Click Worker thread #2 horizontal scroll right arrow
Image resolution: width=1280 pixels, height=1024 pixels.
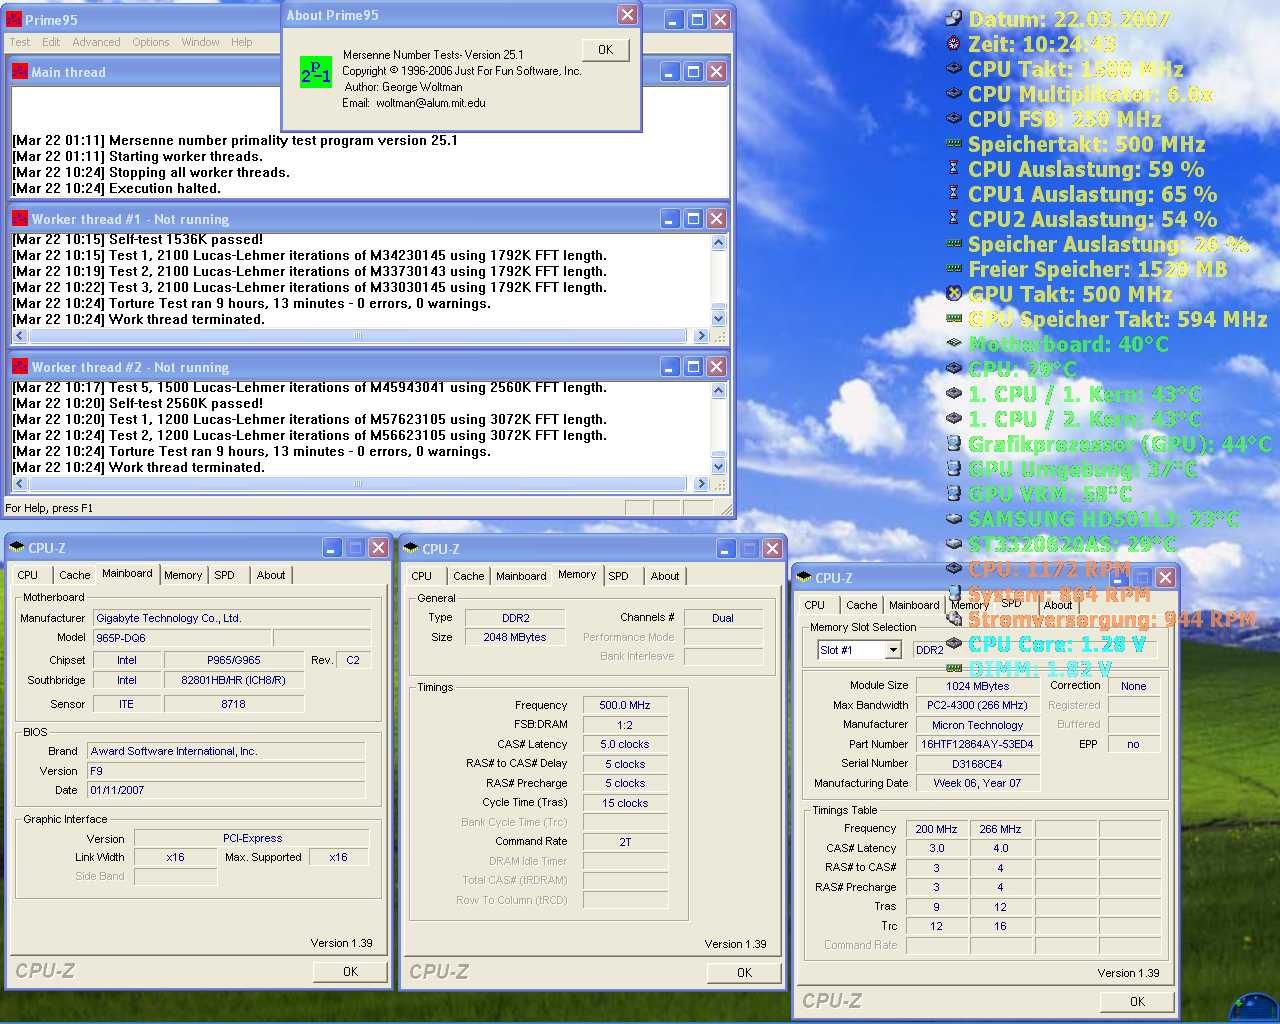pos(701,484)
